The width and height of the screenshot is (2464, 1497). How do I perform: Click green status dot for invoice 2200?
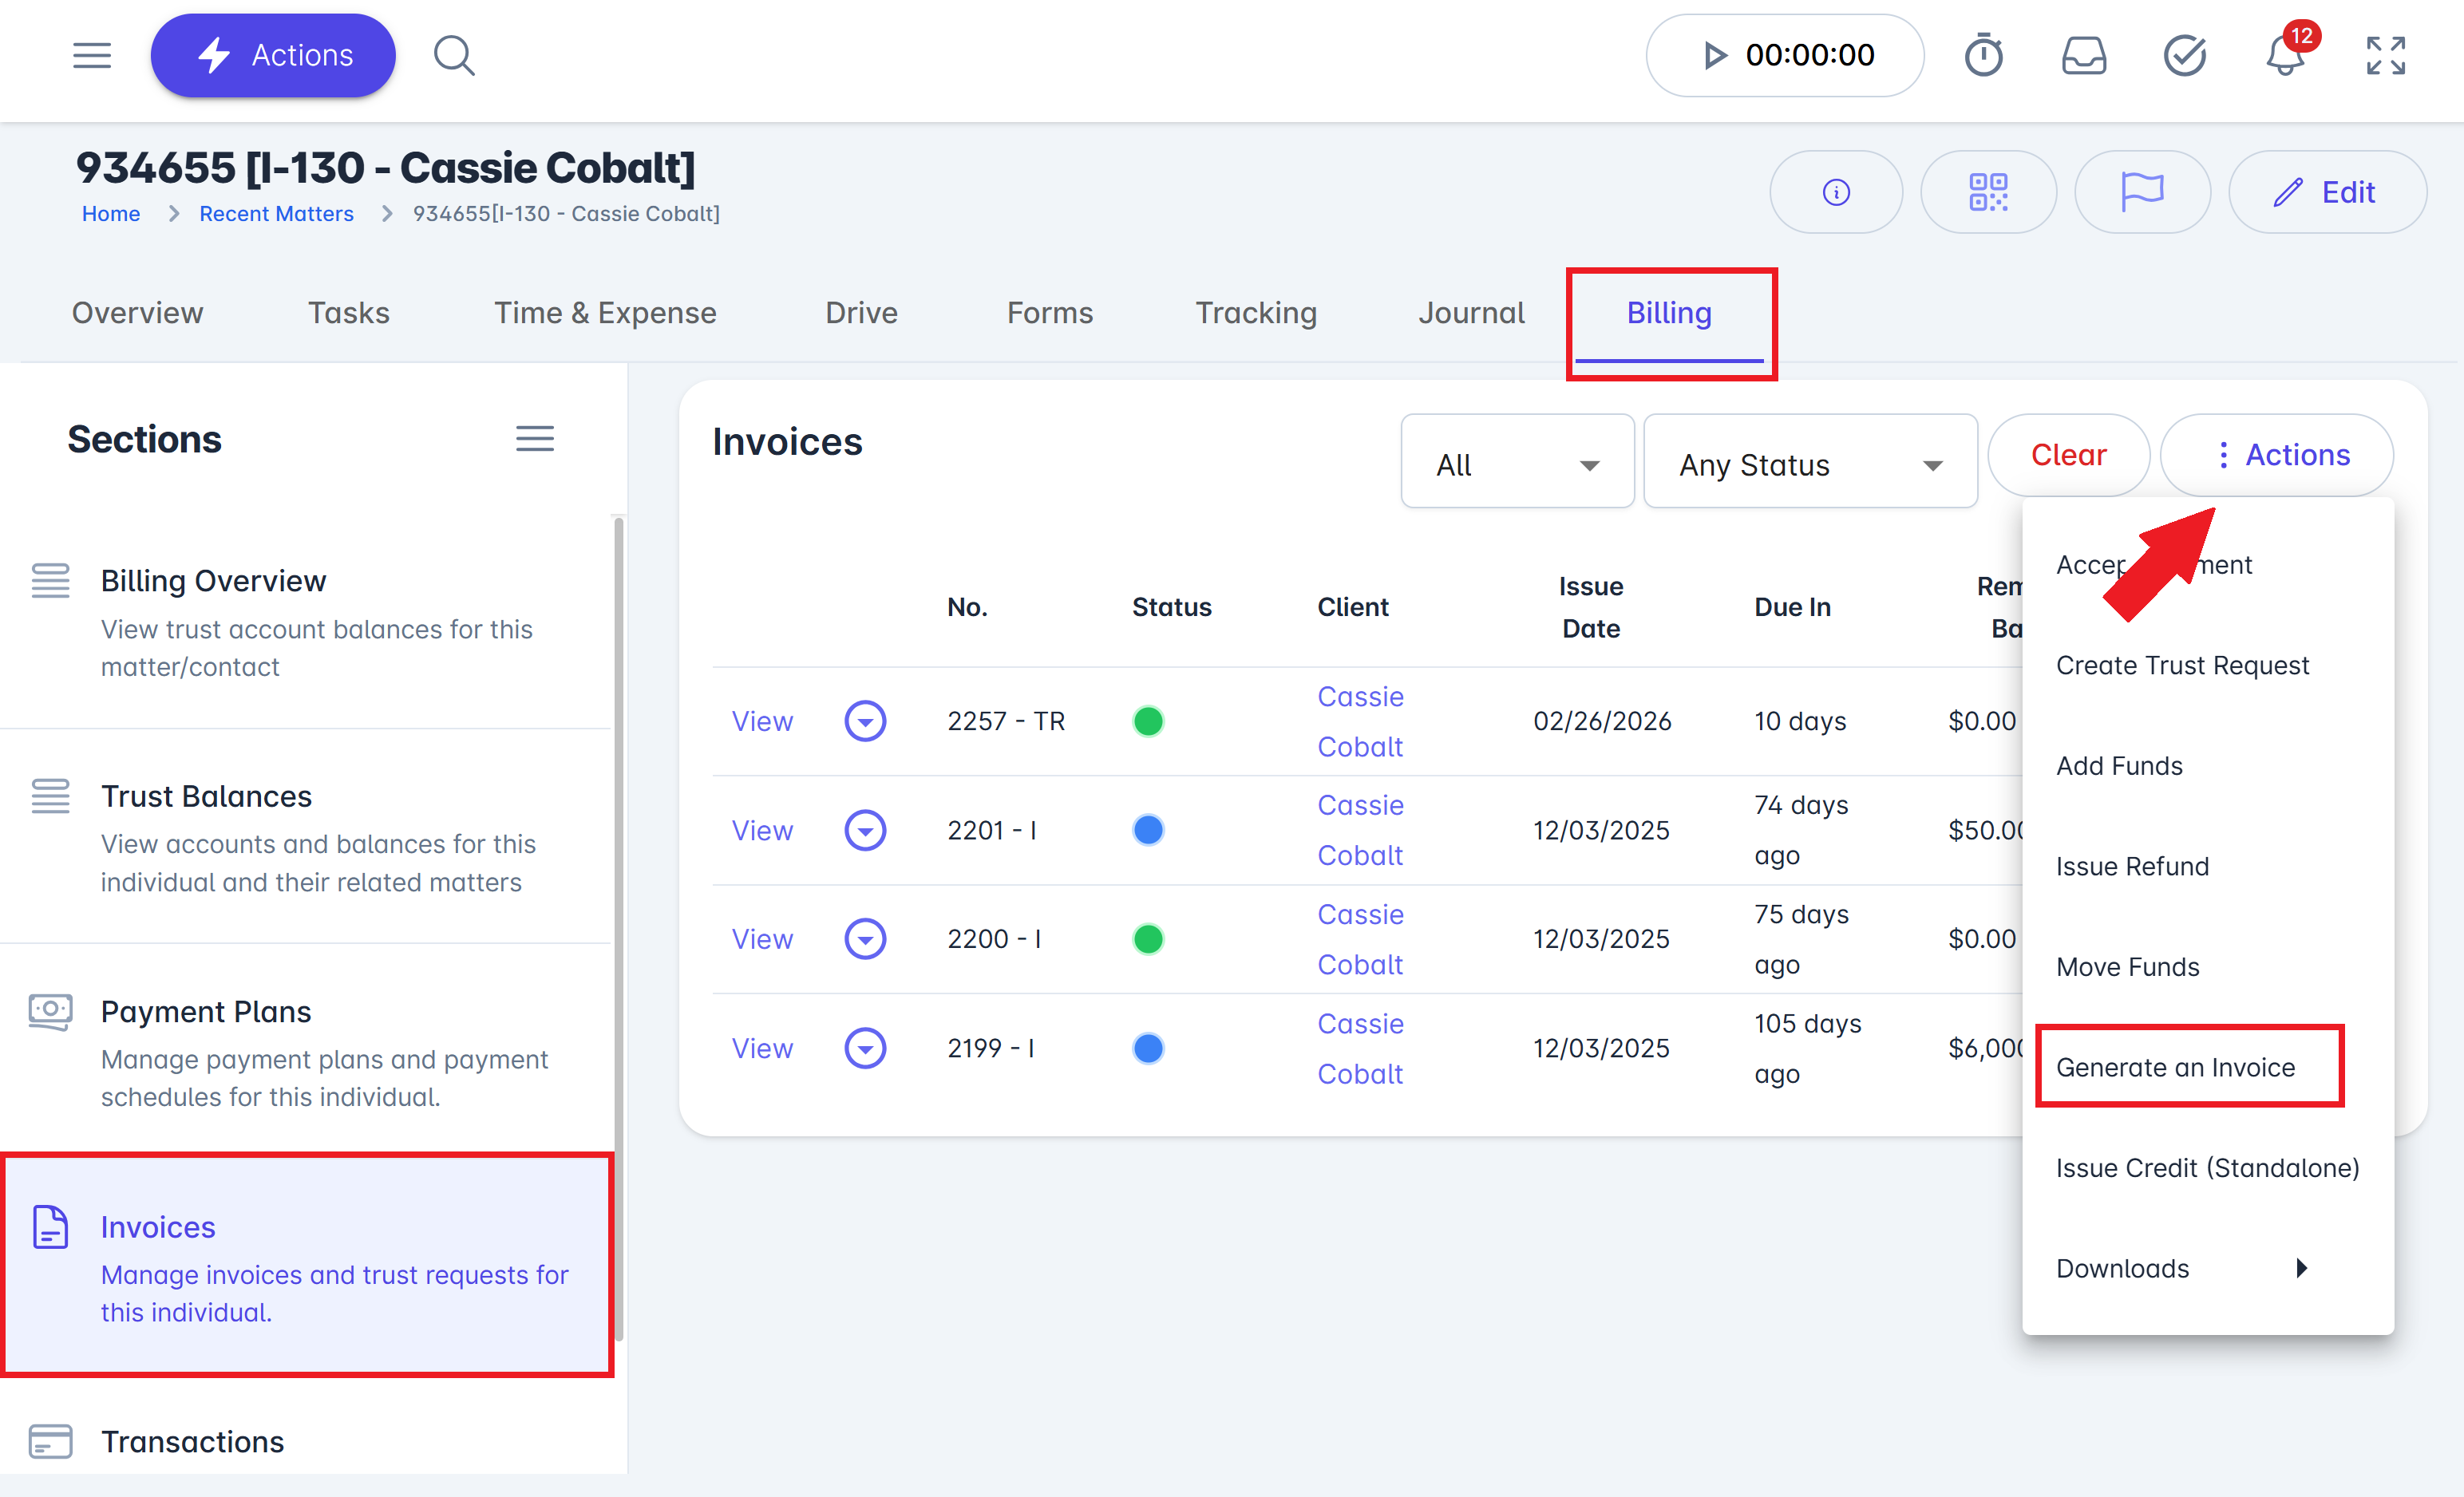[x=1148, y=939]
